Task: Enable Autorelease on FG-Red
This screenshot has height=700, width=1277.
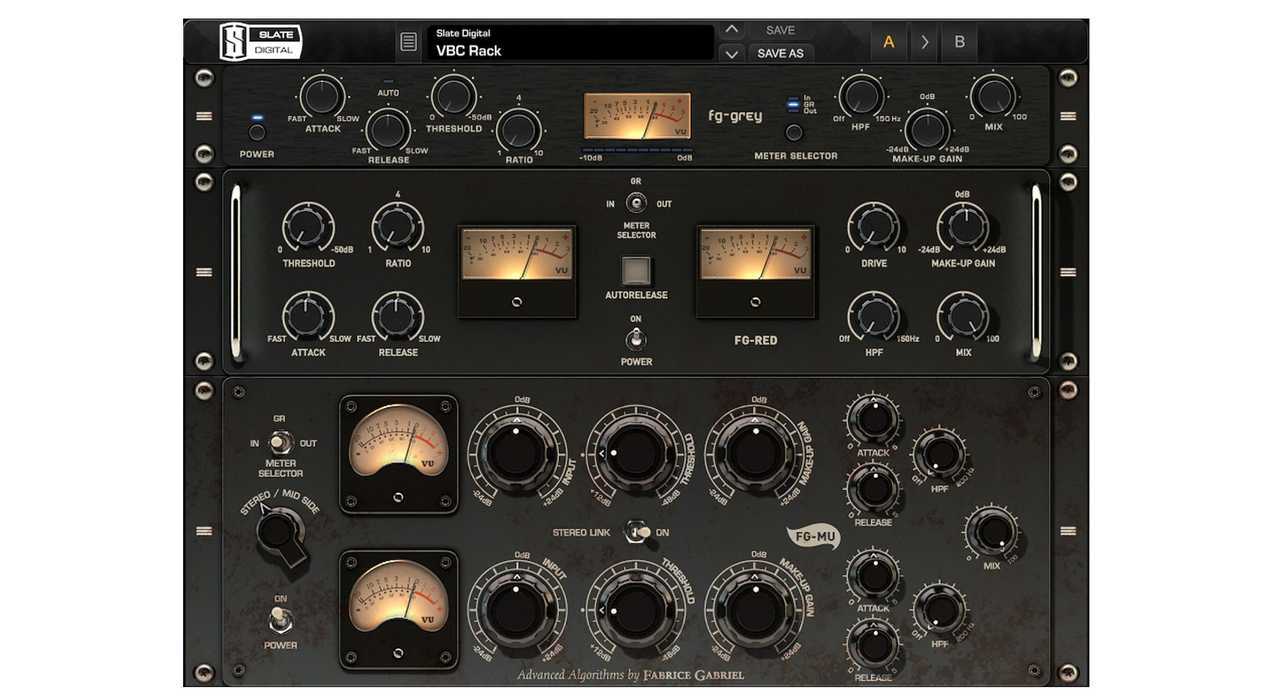Action: (636, 271)
